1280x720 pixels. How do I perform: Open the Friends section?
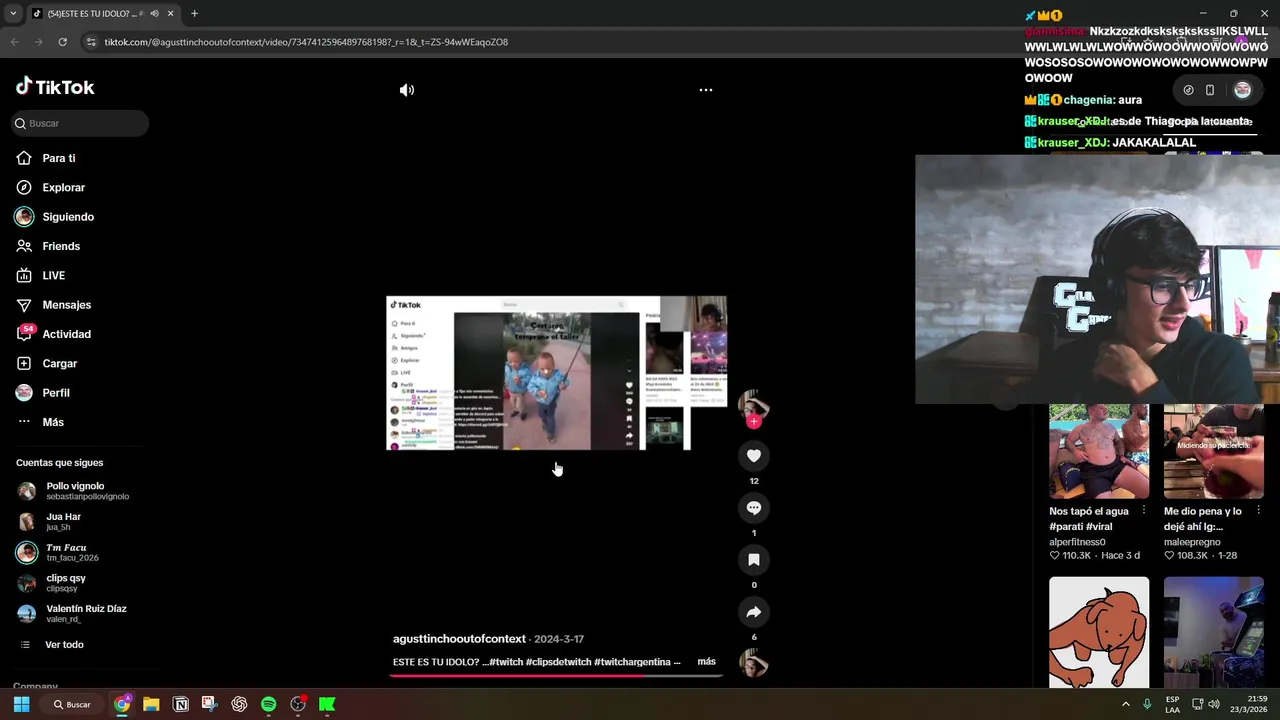pyautogui.click(x=60, y=246)
